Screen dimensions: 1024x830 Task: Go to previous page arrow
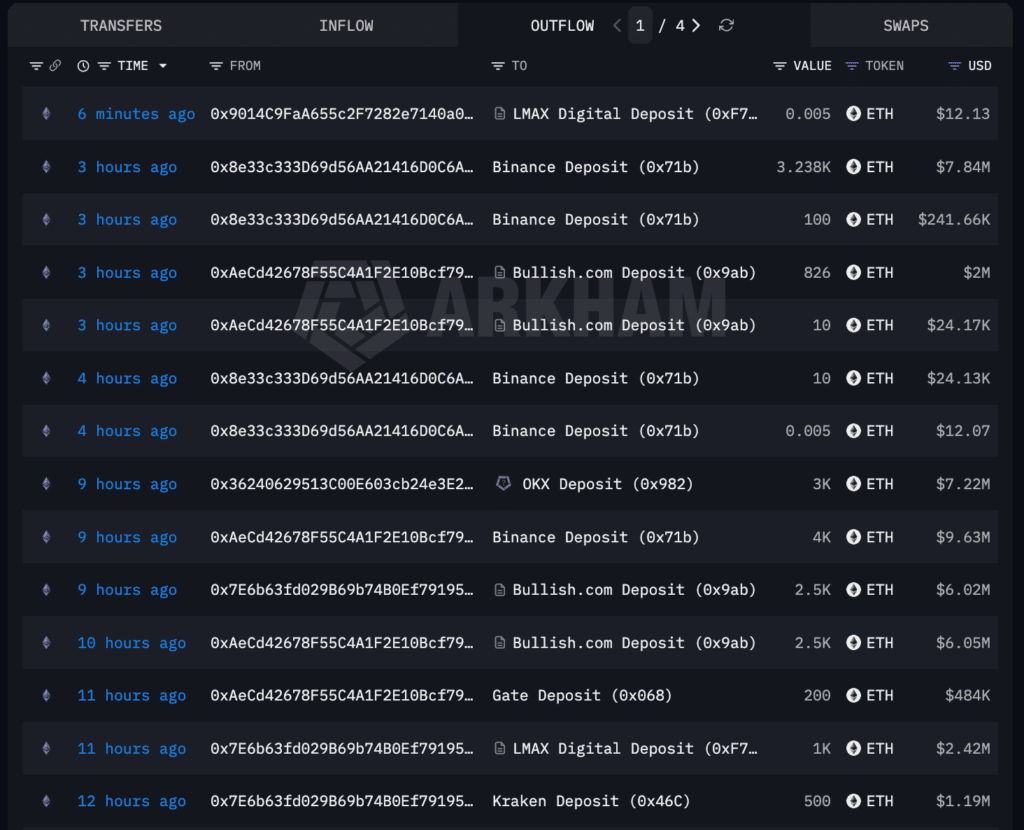coord(617,25)
